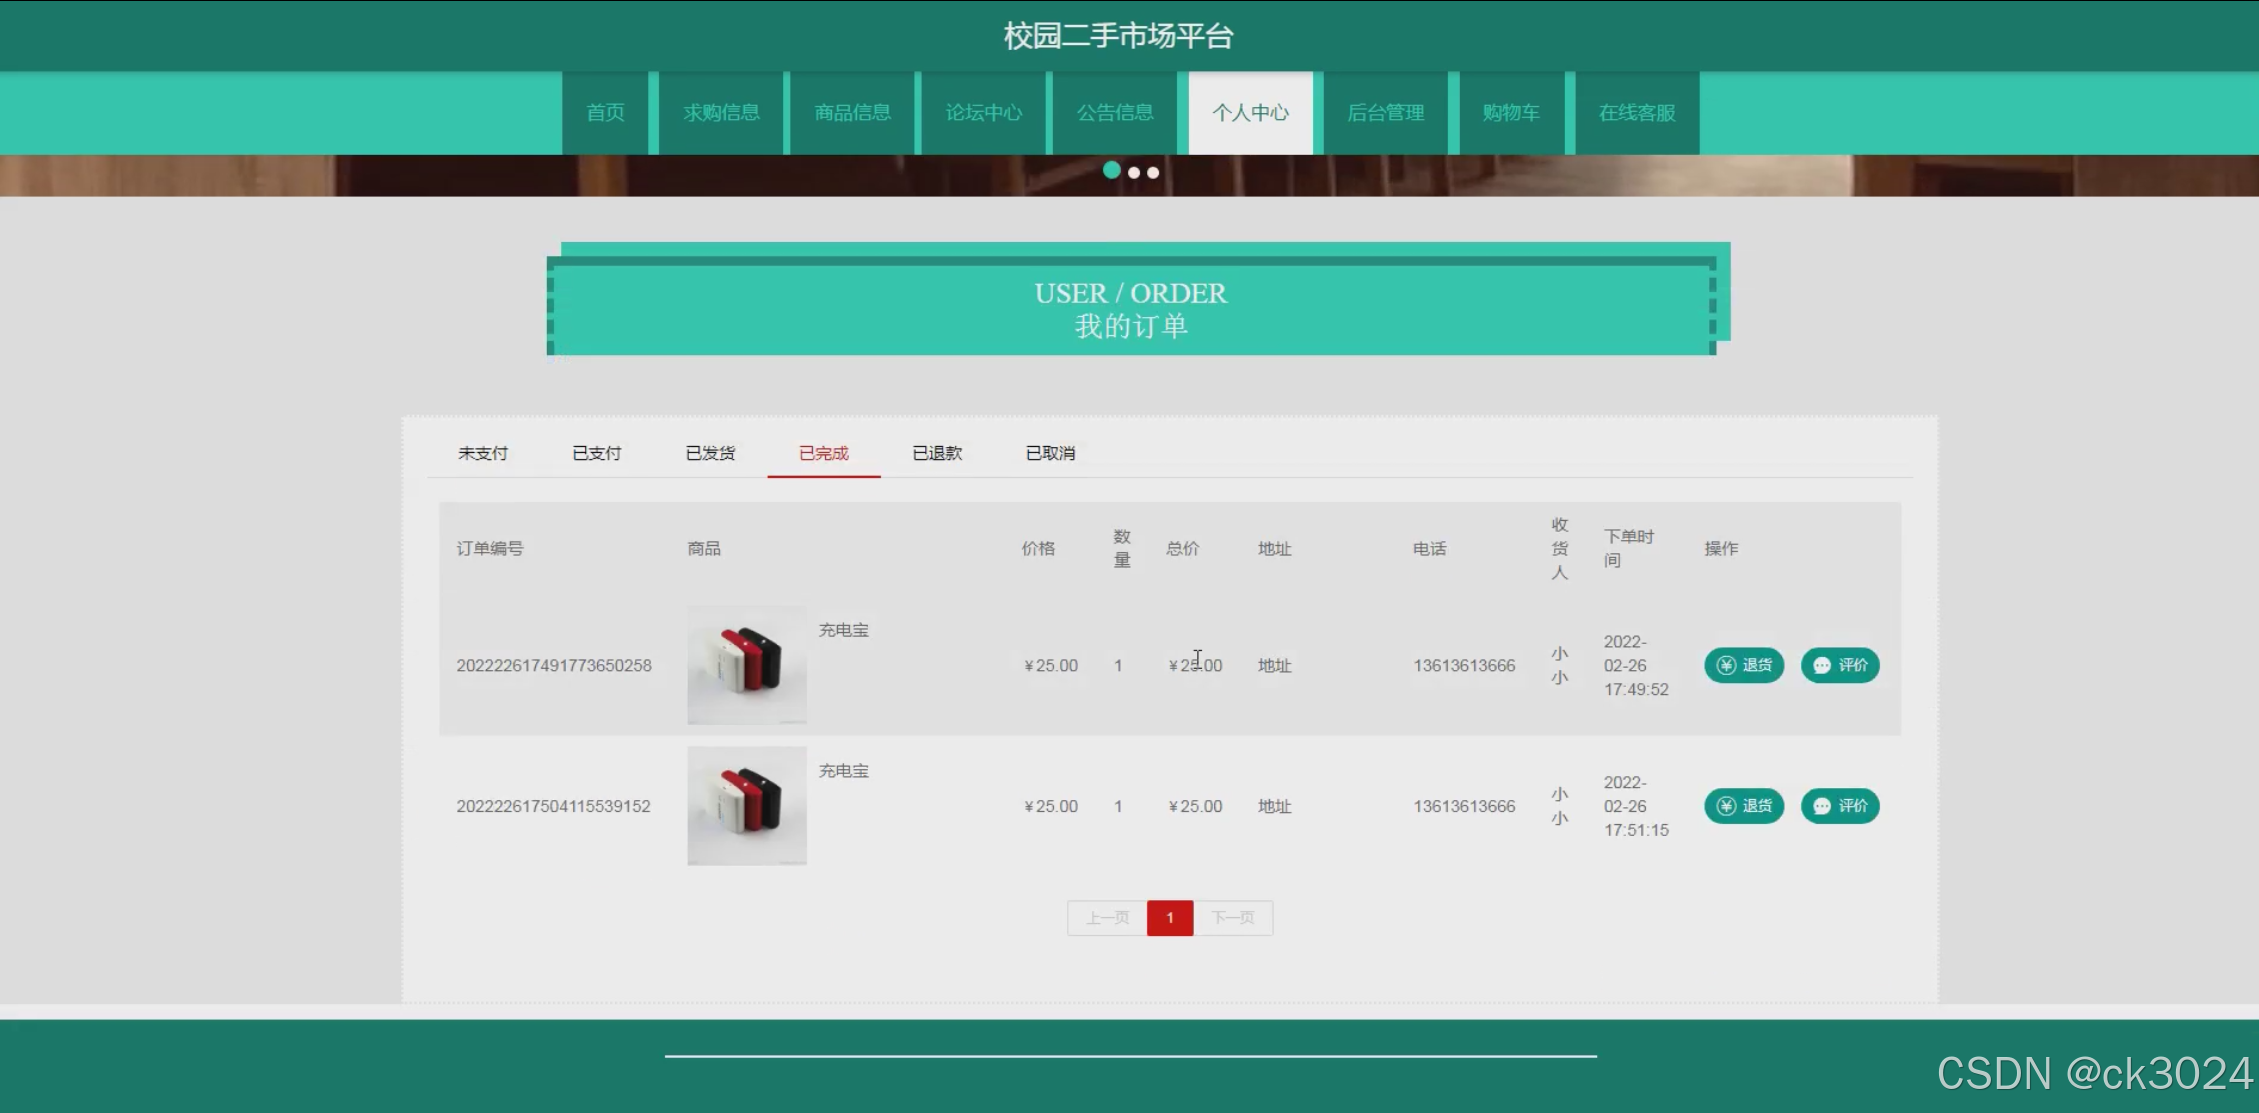Go to the 商品信息 navigation item
Image resolution: width=2259 pixels, height=1113 pixels.
tap(852, 113)
